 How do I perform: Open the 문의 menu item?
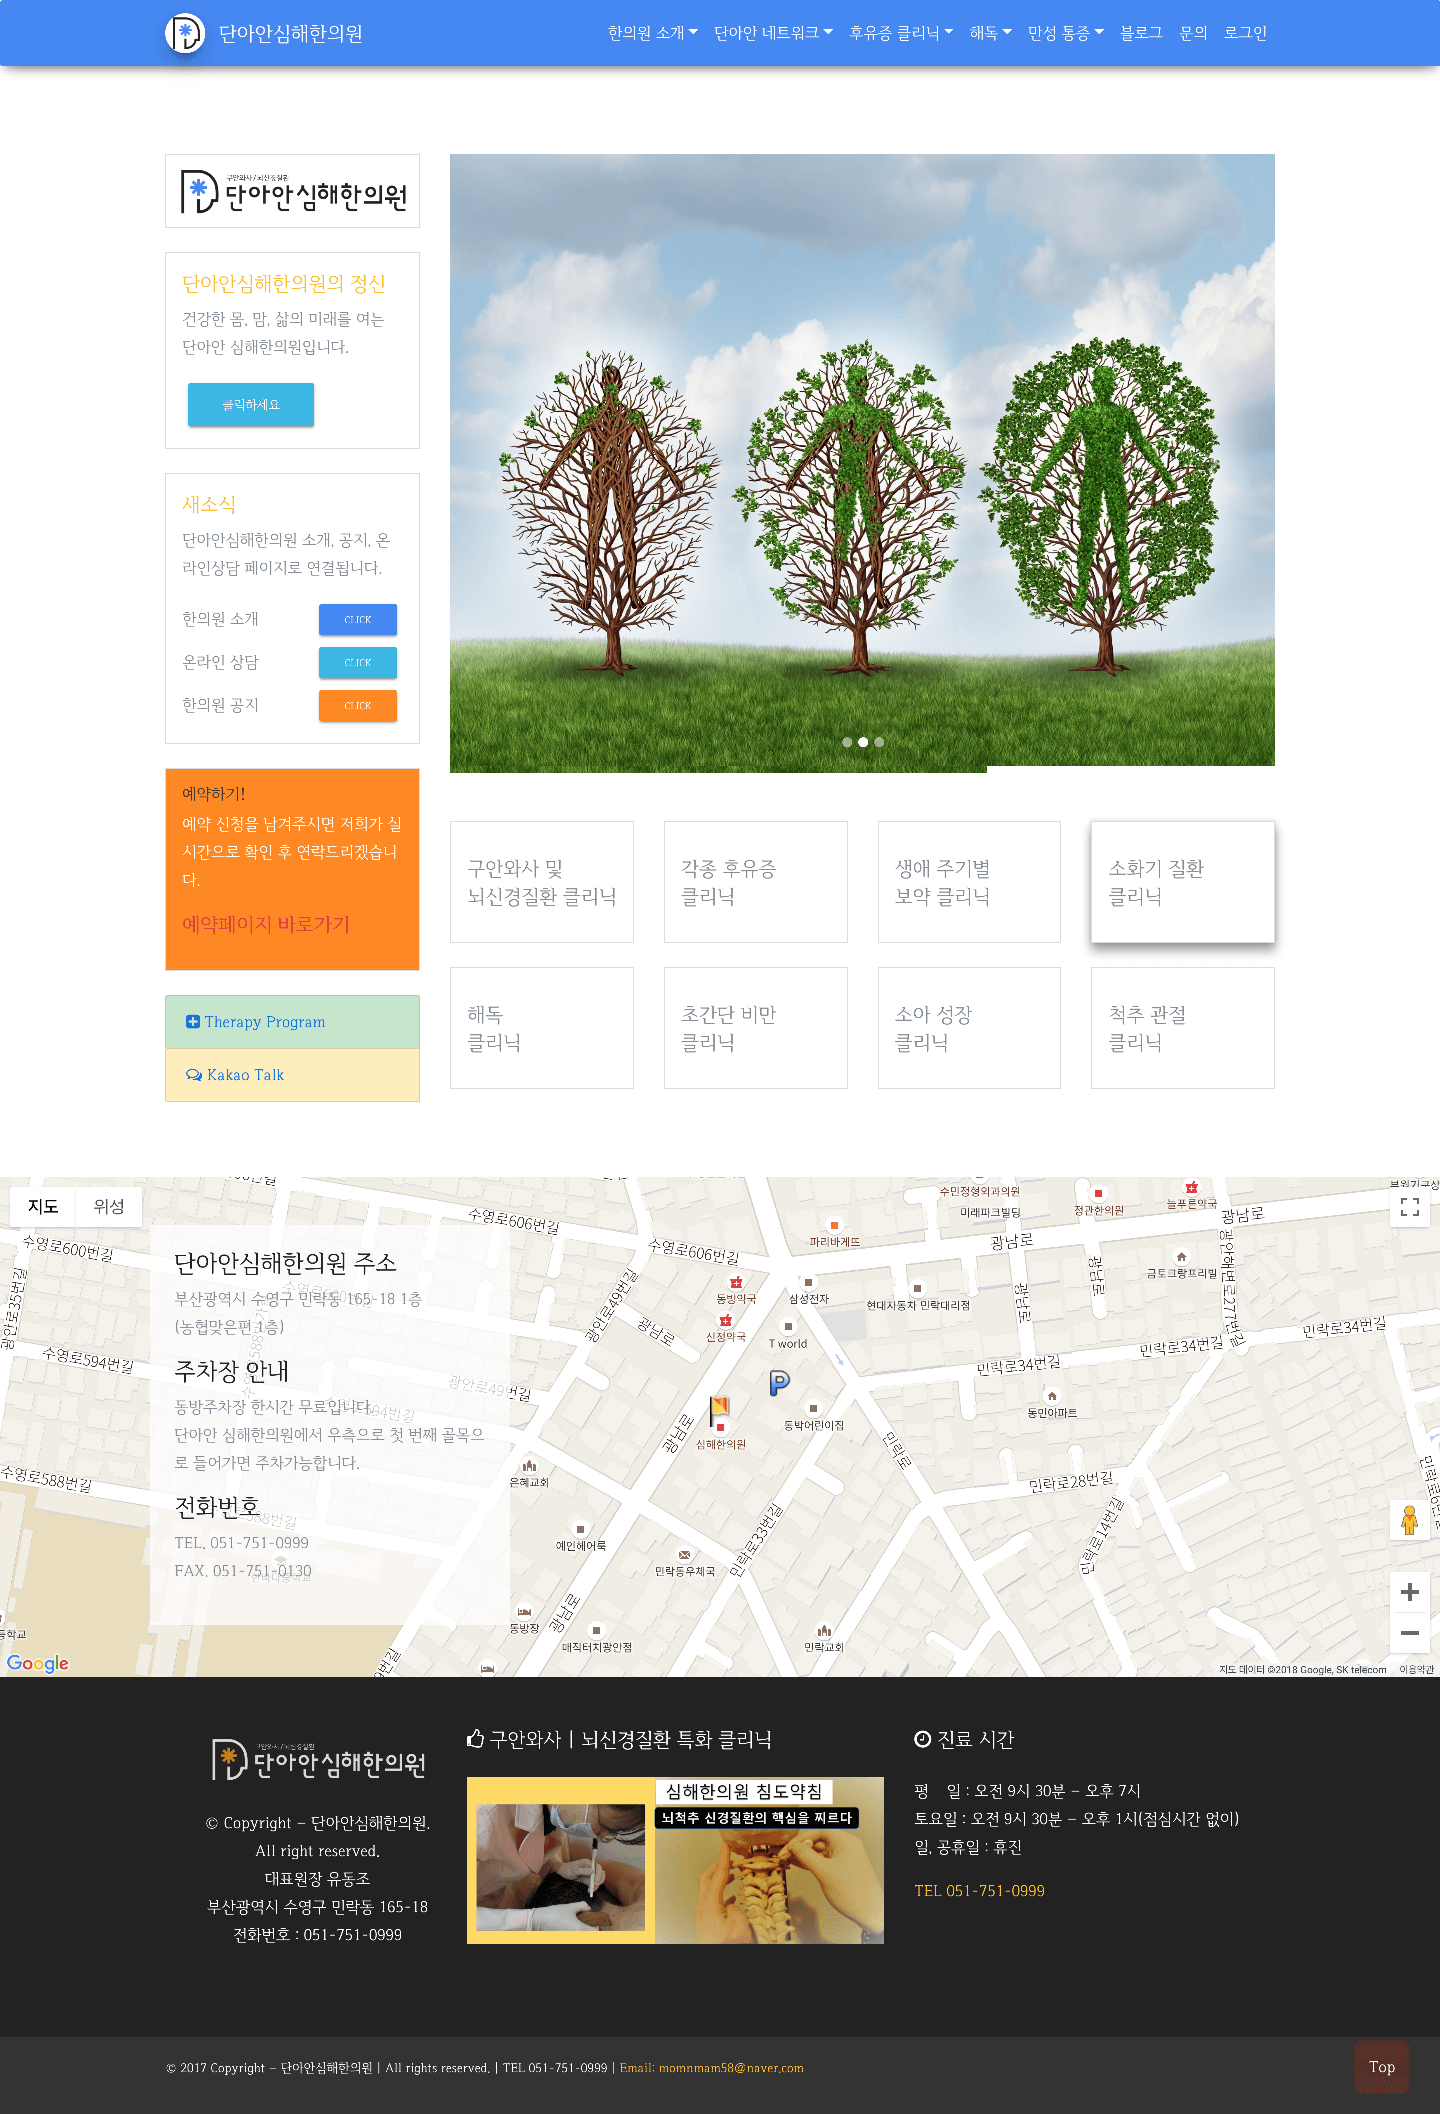1193,33
